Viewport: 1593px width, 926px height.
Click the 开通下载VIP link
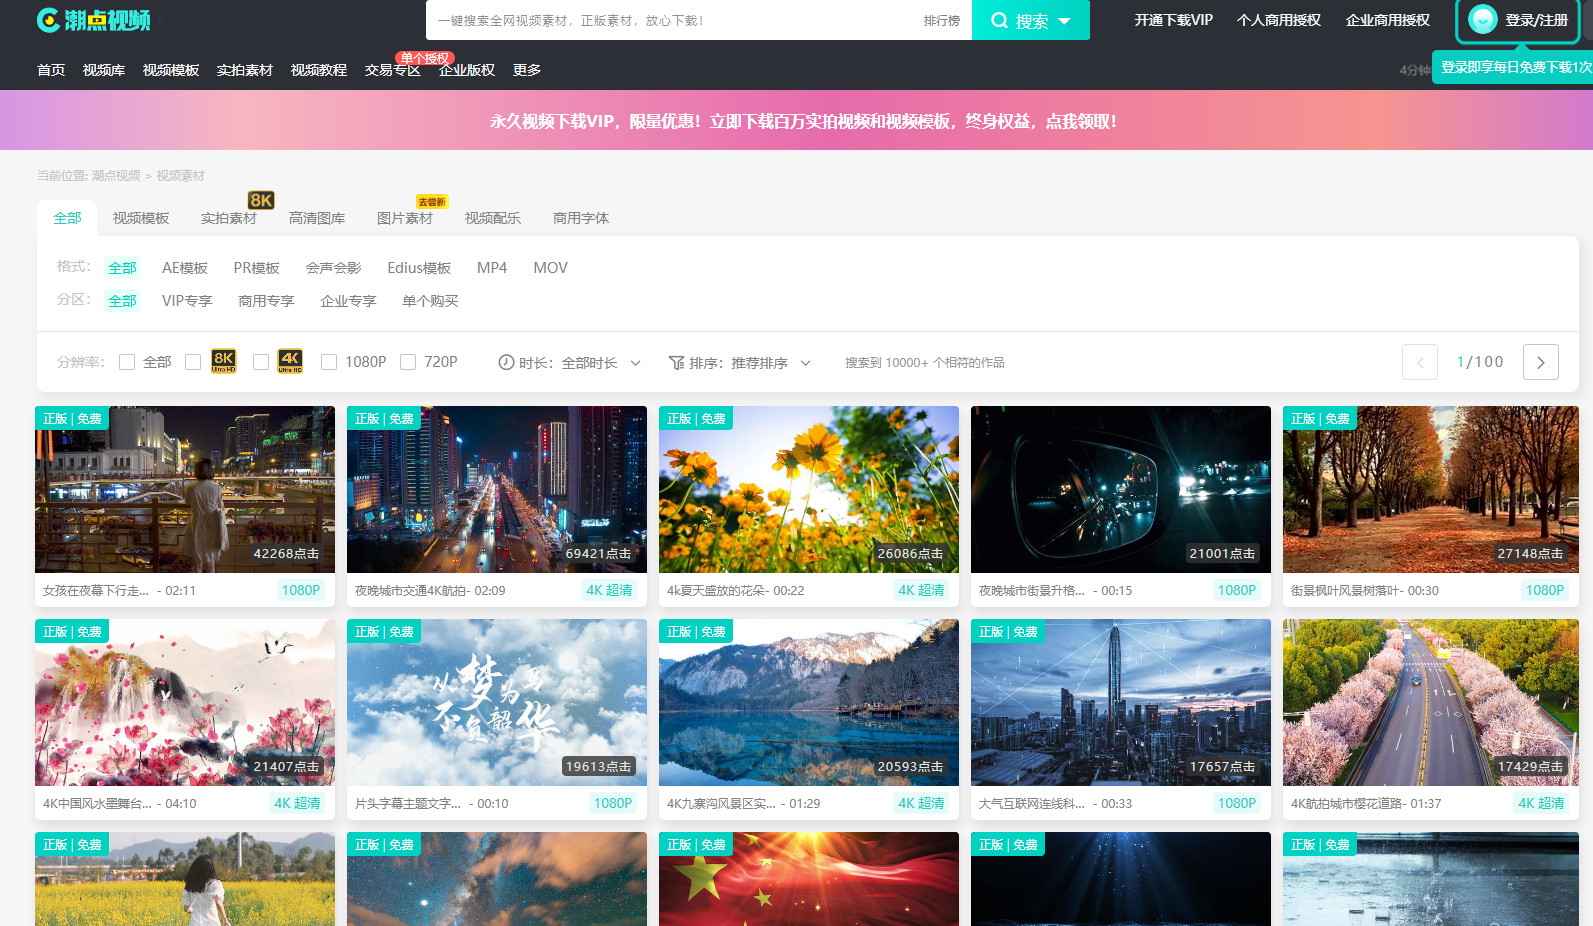(1173, 20)
